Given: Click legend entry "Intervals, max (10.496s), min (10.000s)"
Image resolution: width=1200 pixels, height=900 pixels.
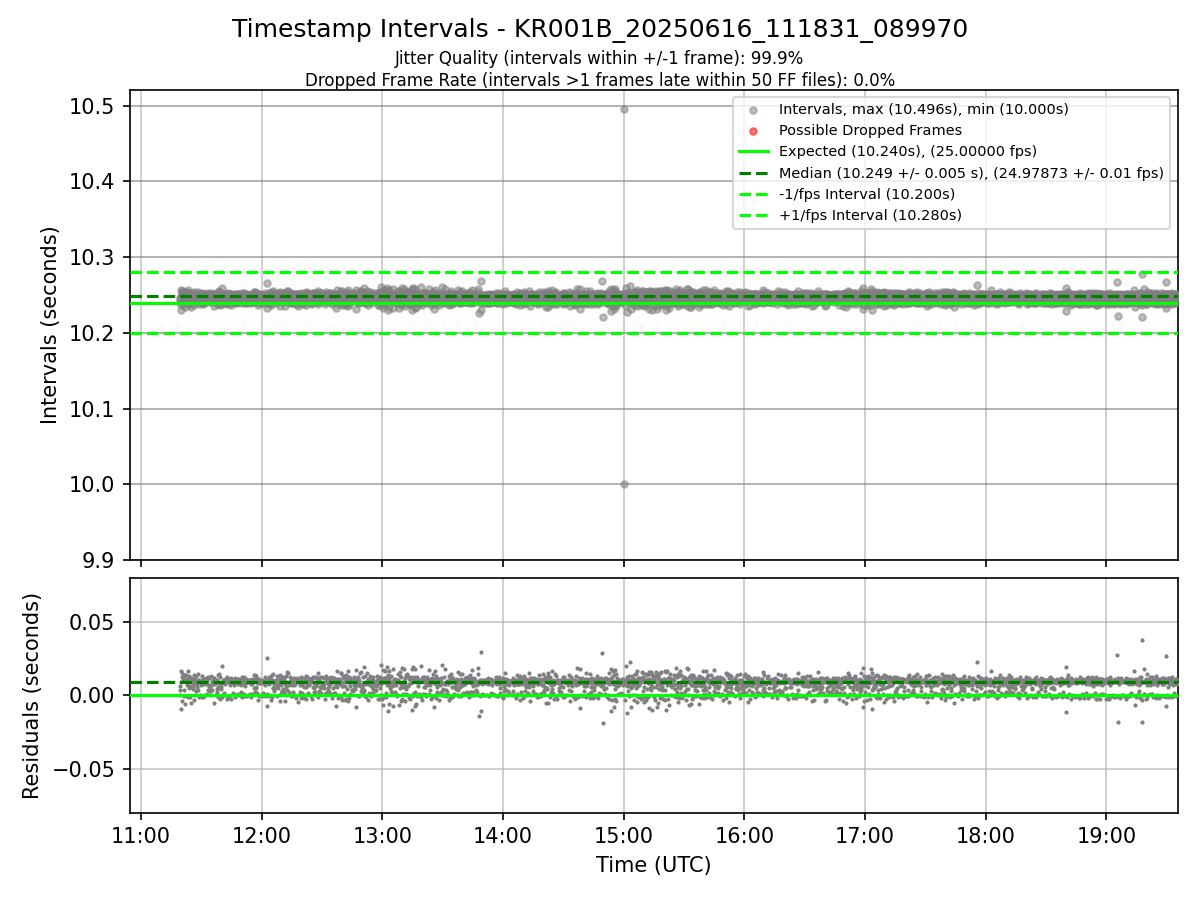Looking at the screenshot, I should [923, 109].
